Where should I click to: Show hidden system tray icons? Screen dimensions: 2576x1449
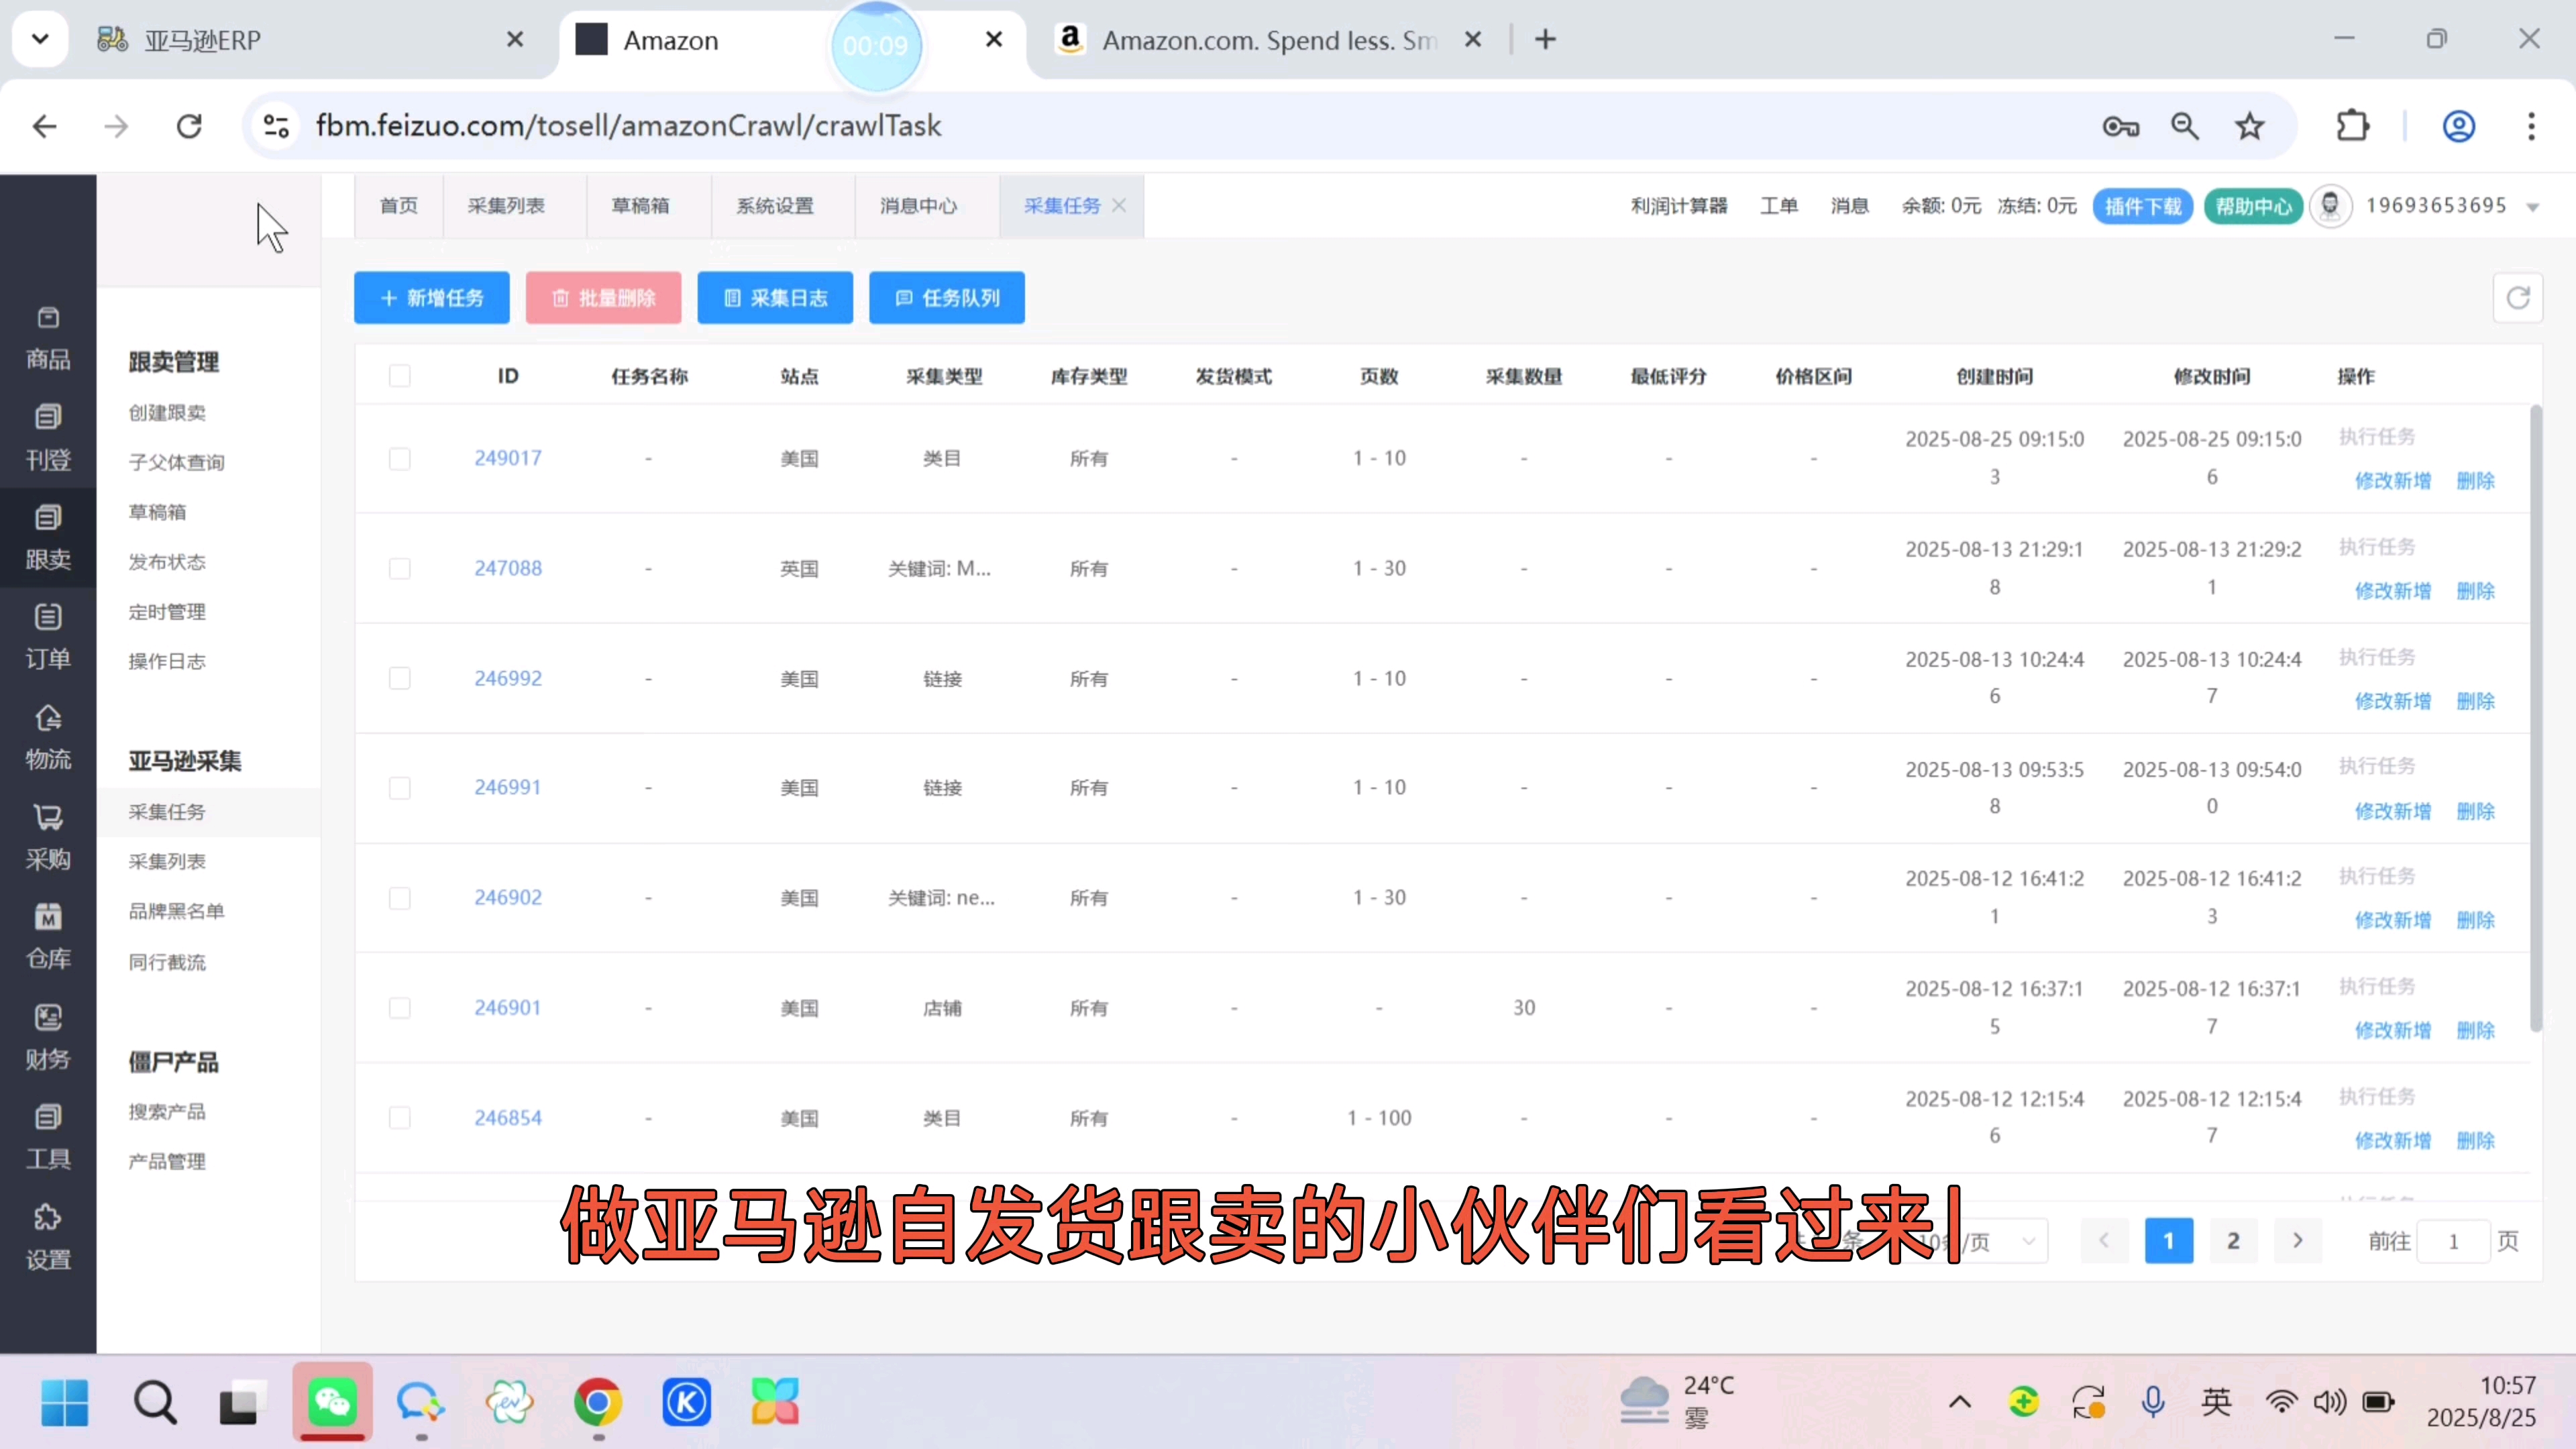point(1959,1402)
